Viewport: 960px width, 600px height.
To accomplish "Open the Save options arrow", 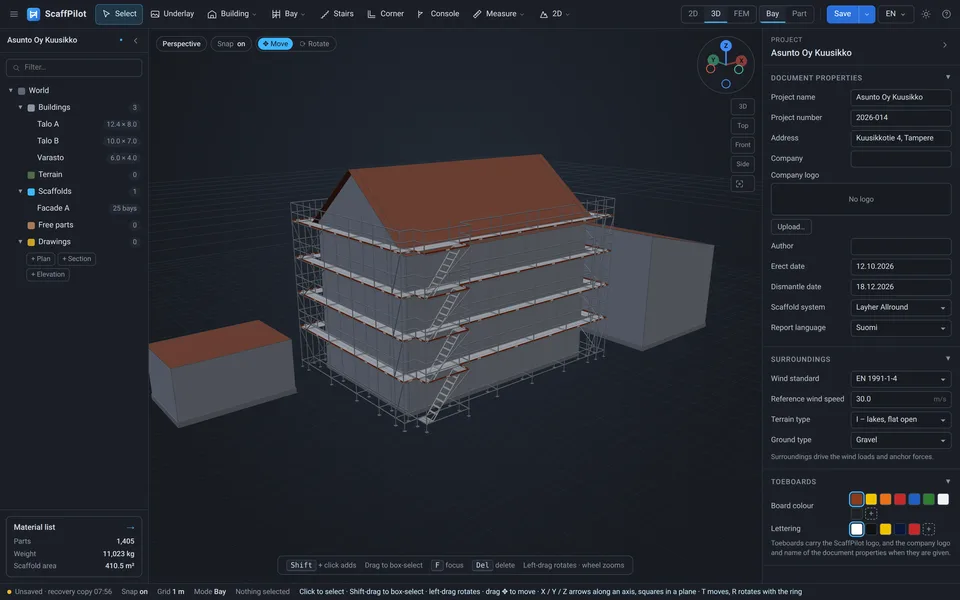I will click(867, 13).
